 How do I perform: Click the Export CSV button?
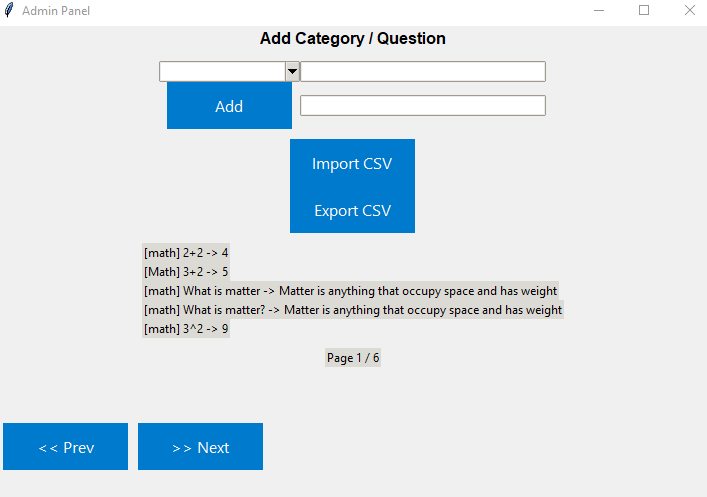pyautogui.click(x=352, y=211)
